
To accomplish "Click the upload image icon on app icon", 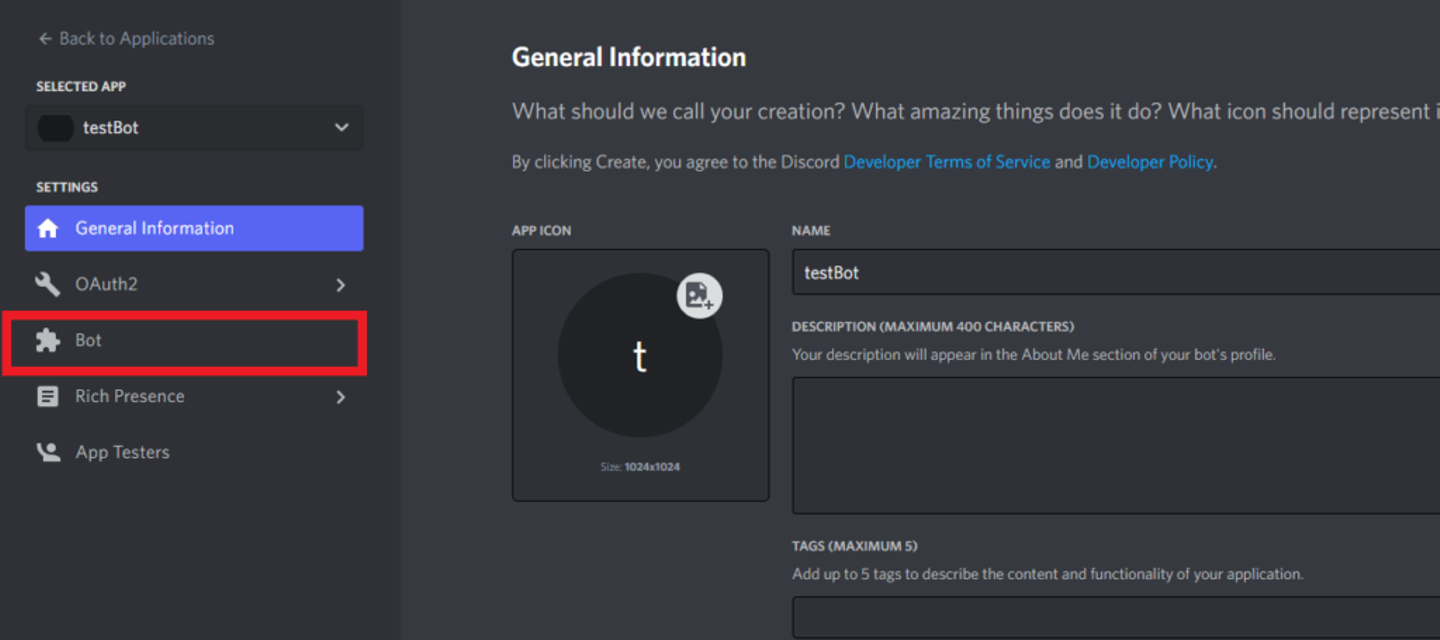I will point(699,296).
